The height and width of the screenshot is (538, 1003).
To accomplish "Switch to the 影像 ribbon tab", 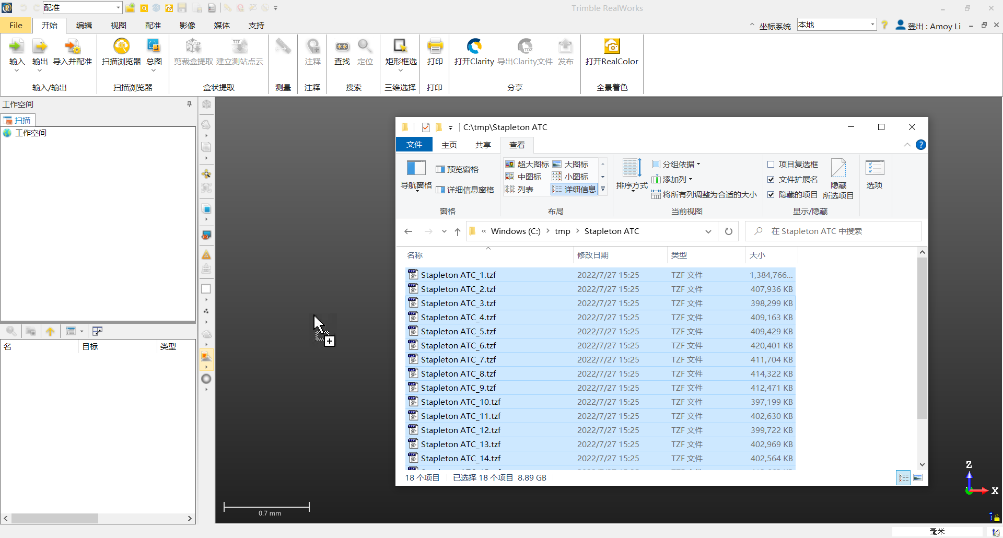I will (x=187, y=25).
